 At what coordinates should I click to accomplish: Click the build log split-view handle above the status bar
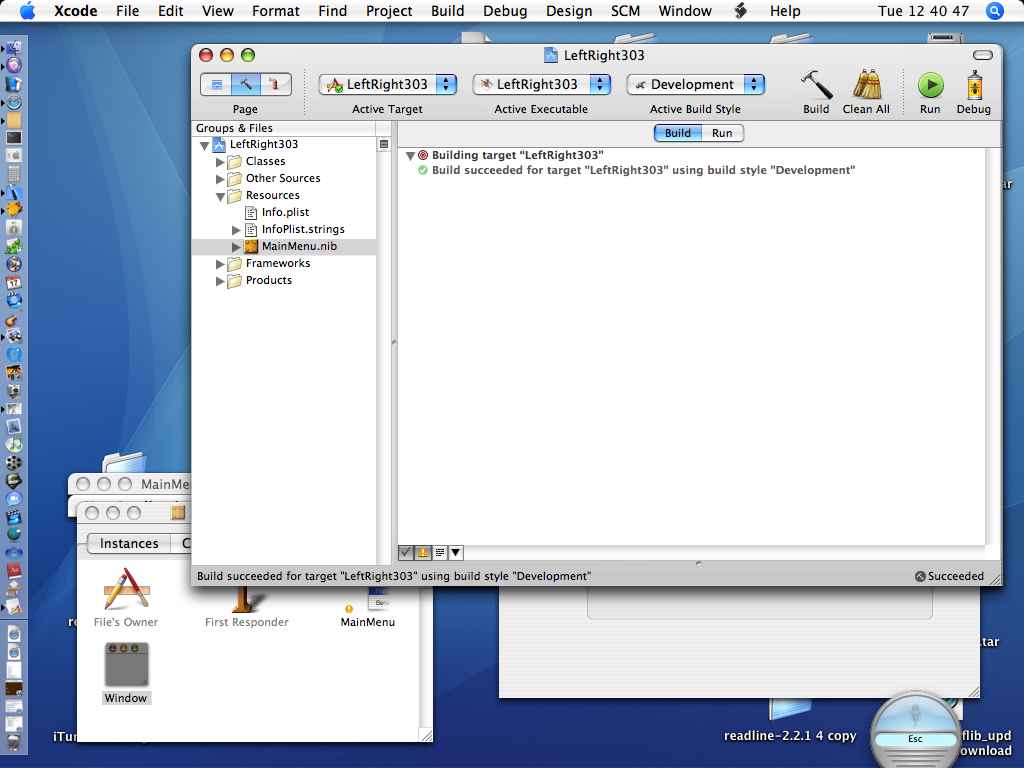pos(699,563)
